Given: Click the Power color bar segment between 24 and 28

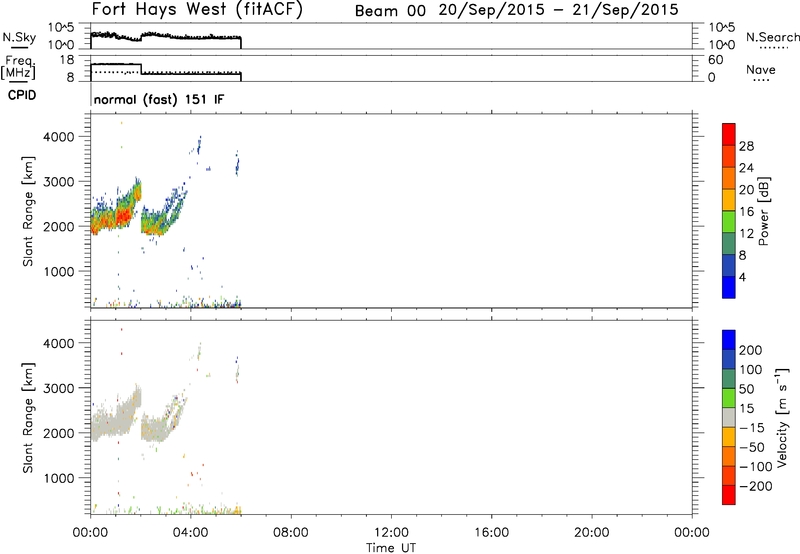Looking at the screenshot, I should [729, 156].
